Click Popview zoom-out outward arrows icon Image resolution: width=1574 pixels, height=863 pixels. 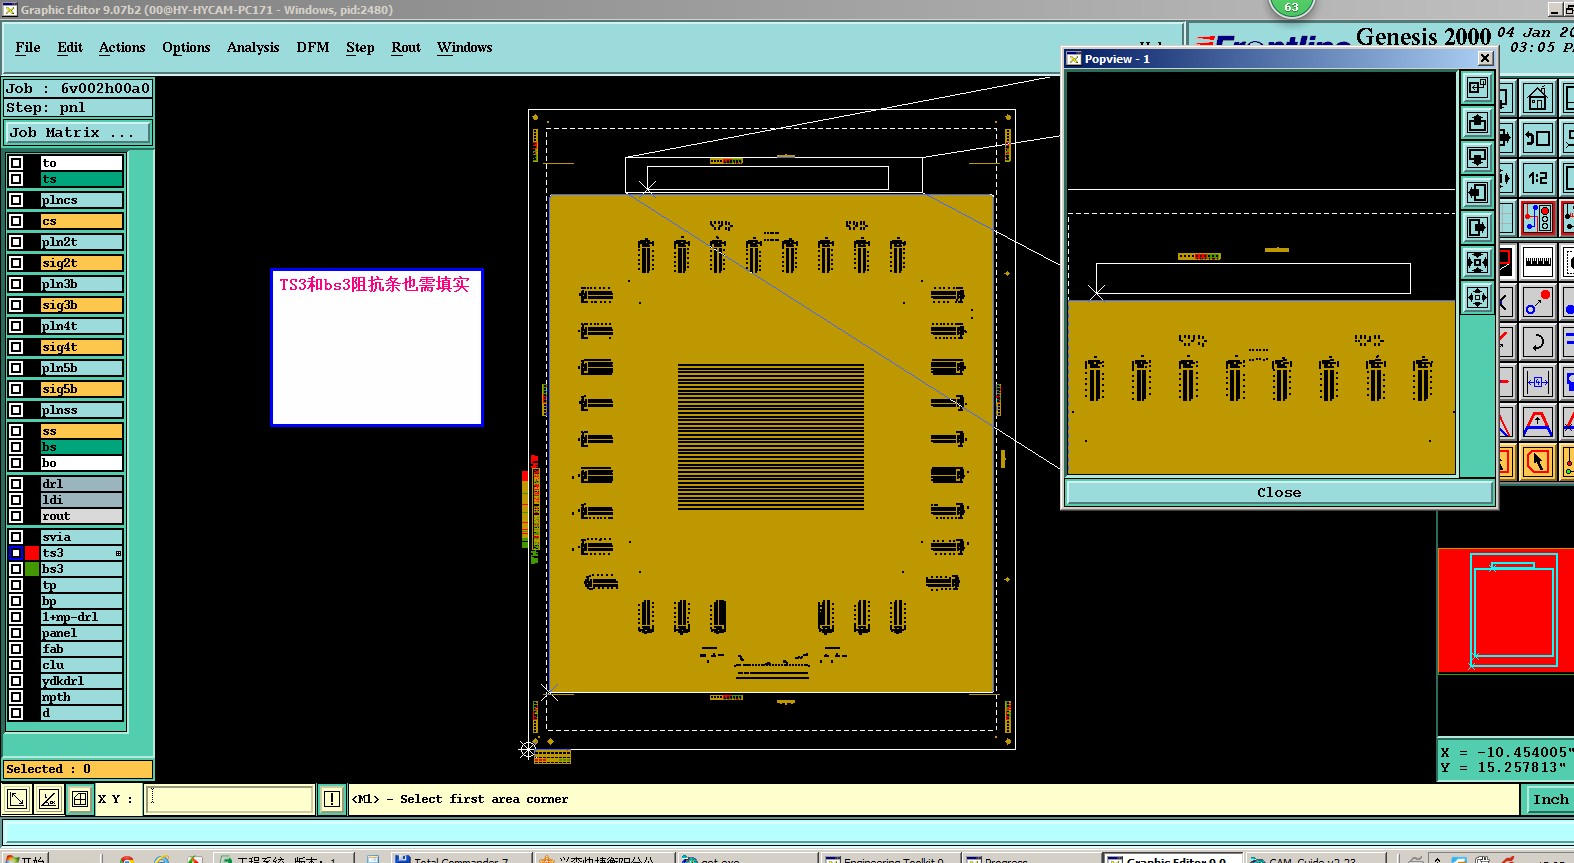[x=1477, y=298]
